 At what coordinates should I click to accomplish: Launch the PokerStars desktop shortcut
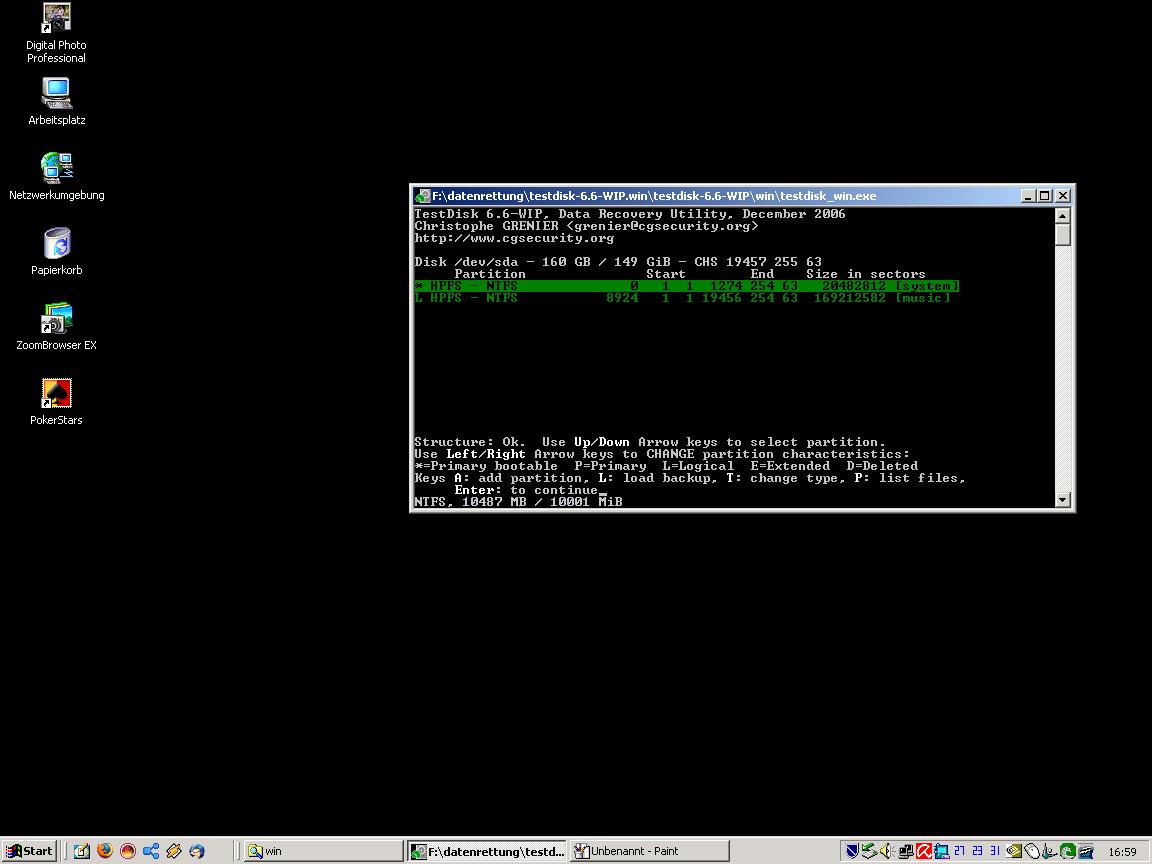(57, 401)
